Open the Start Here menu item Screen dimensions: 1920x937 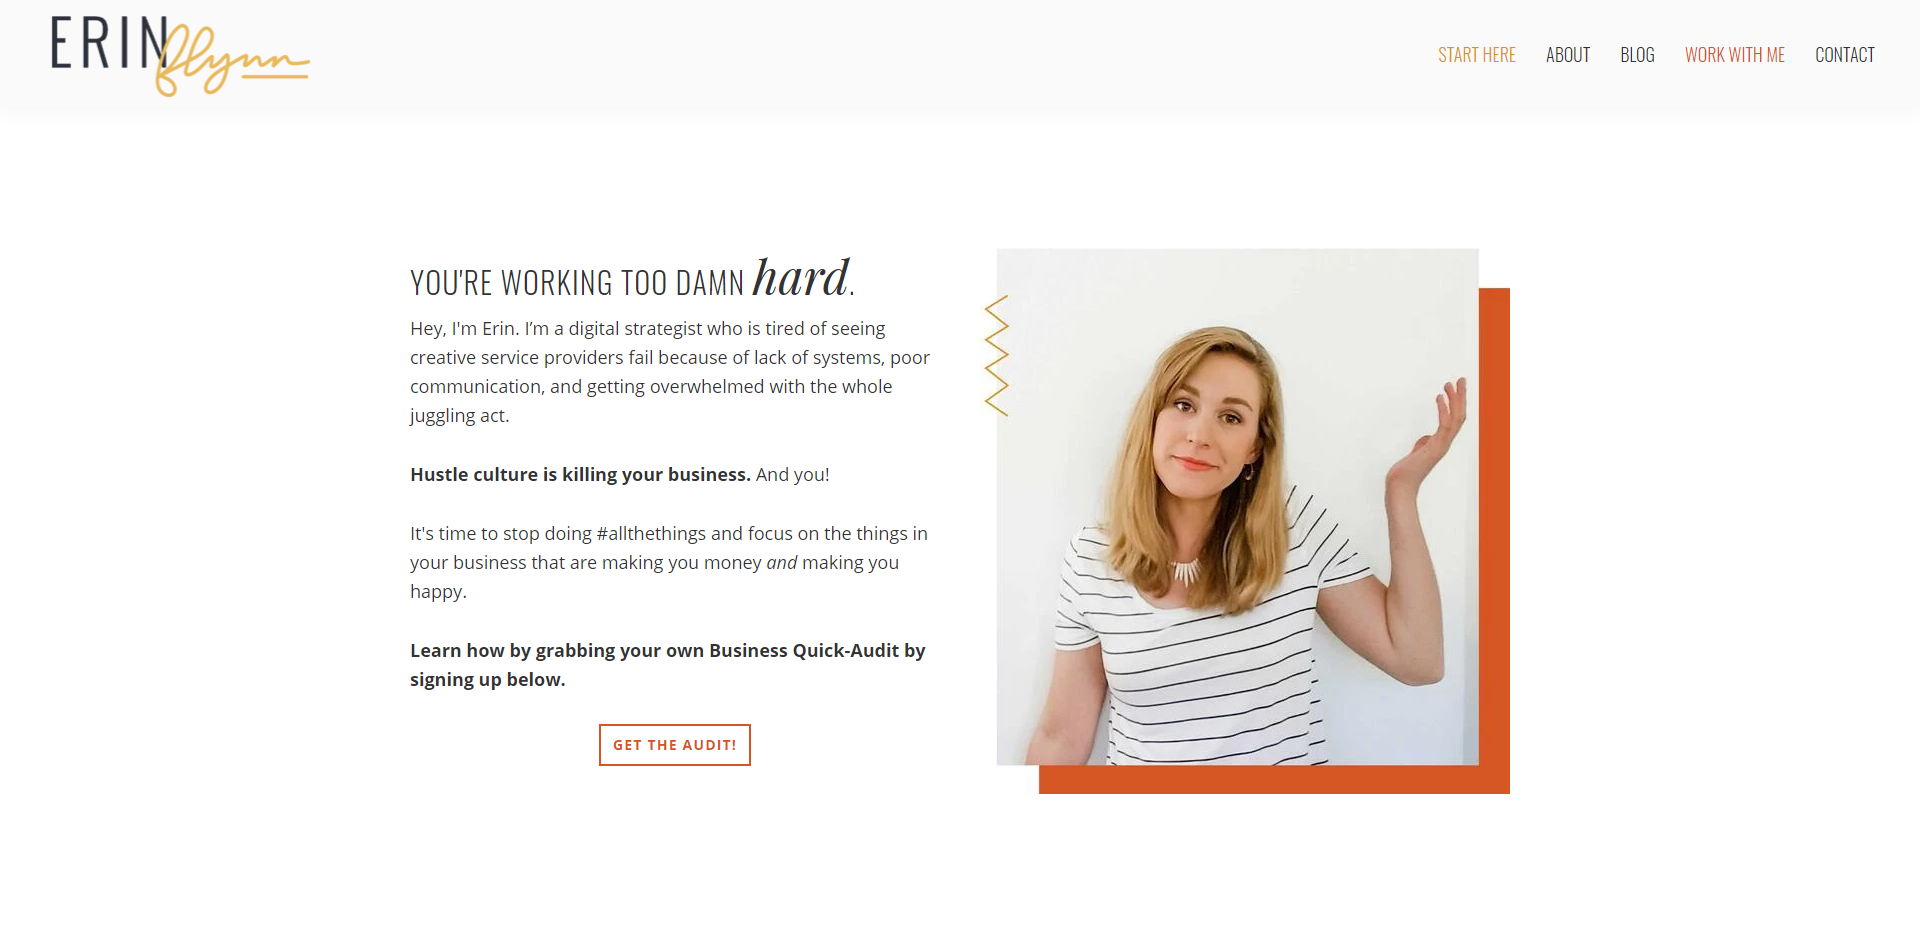point(1476,55)
